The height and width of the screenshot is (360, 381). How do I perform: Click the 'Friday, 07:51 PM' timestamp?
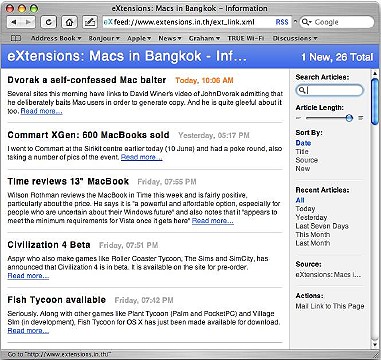click(128, 245)
